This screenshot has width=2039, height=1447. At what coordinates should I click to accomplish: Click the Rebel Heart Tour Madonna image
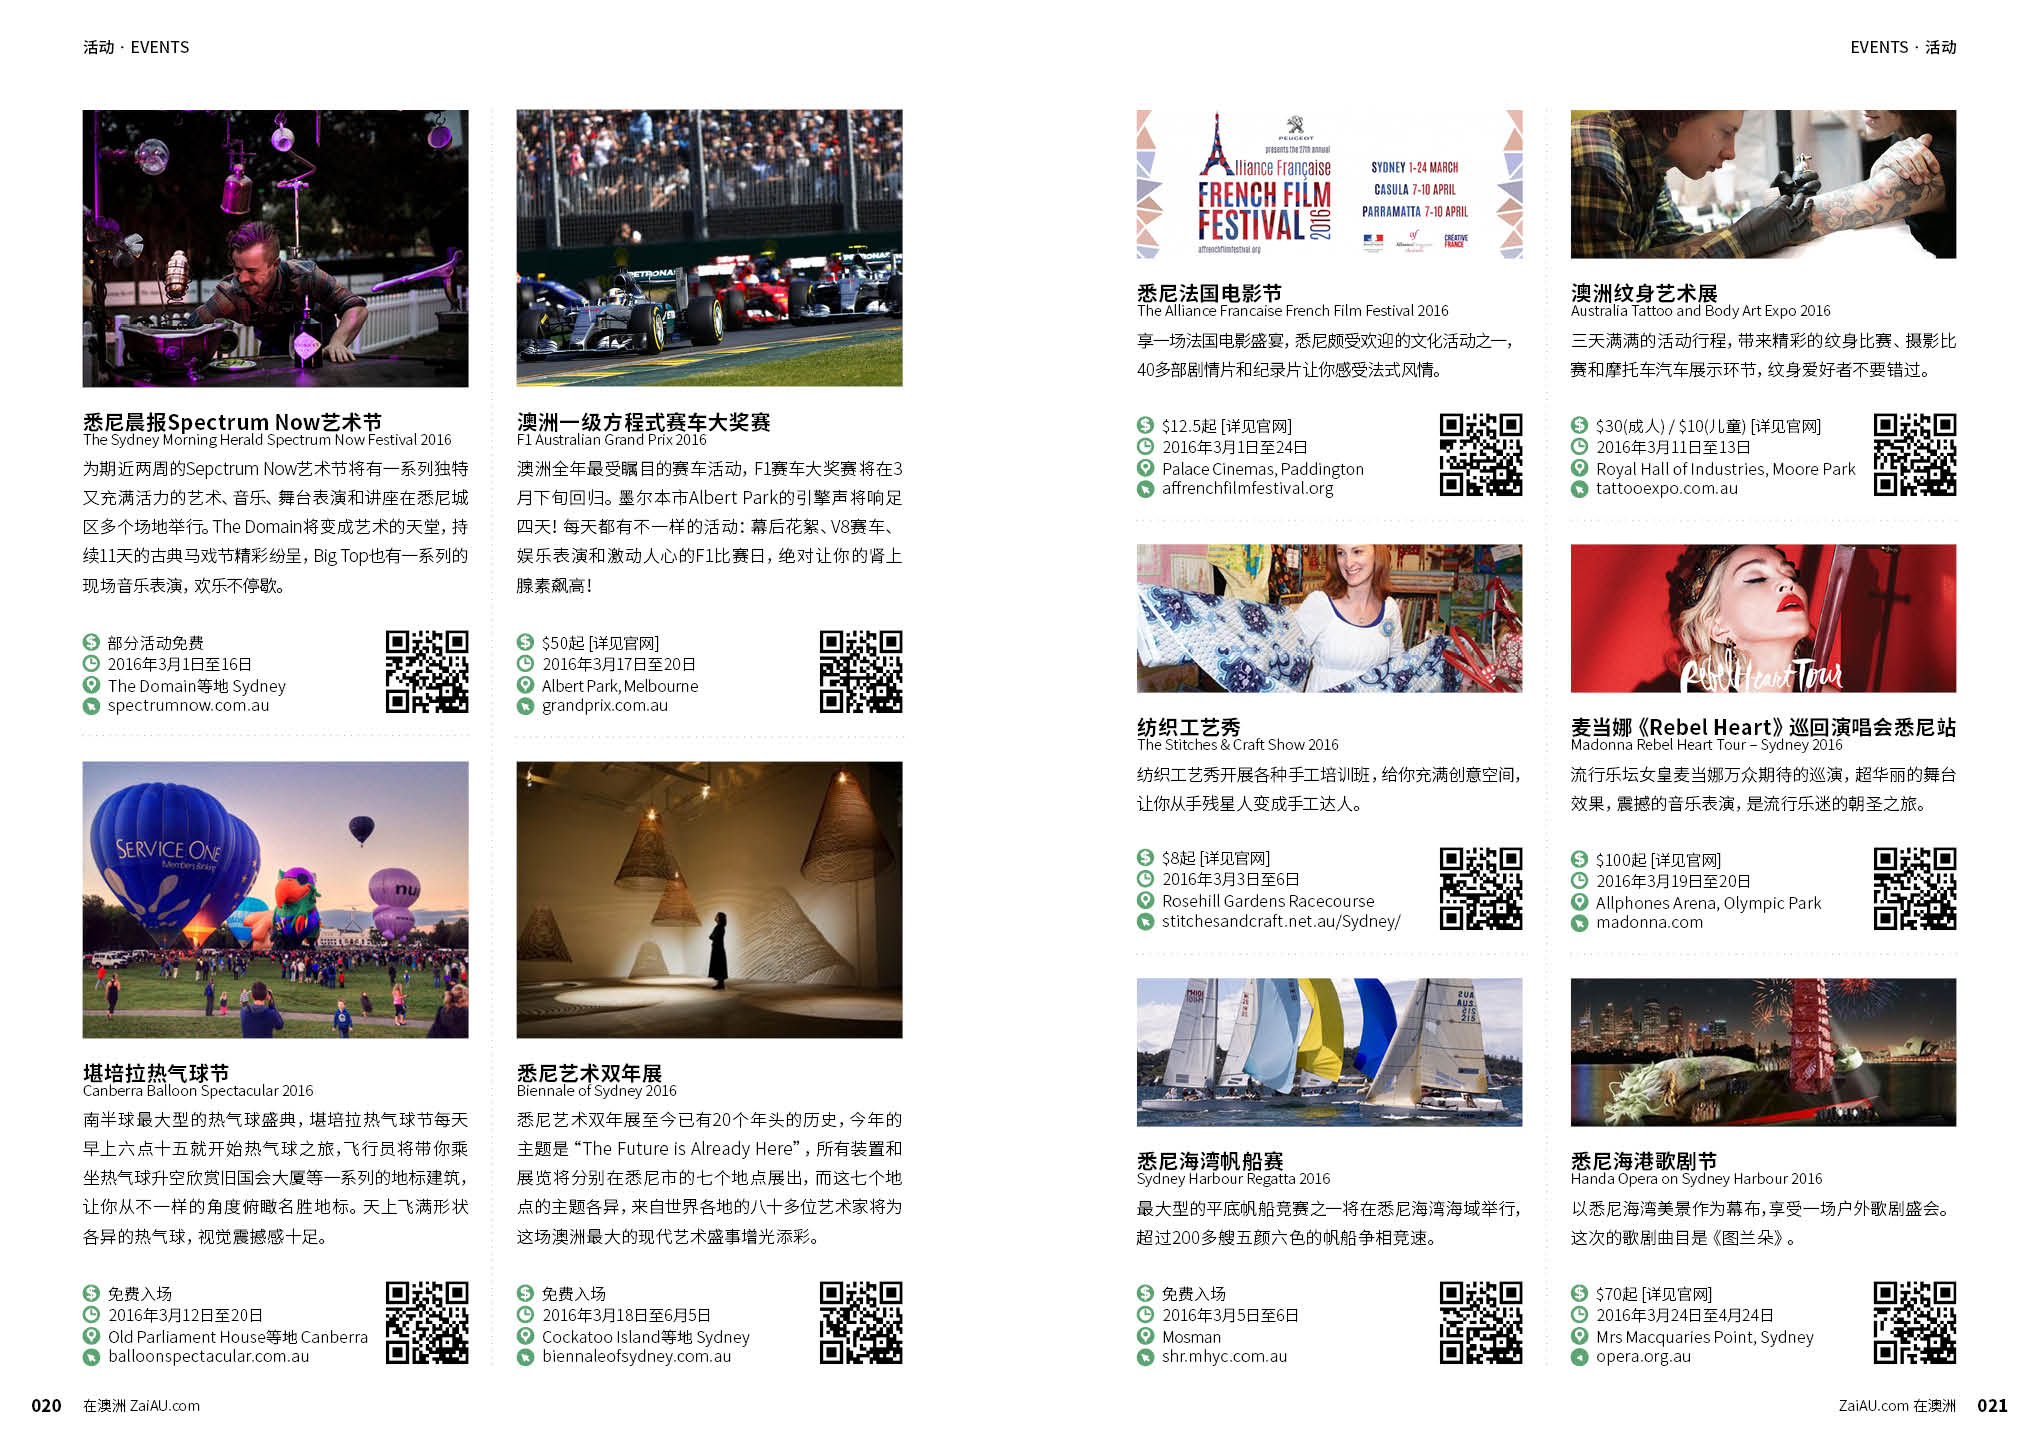click(x=1763, y=618)
